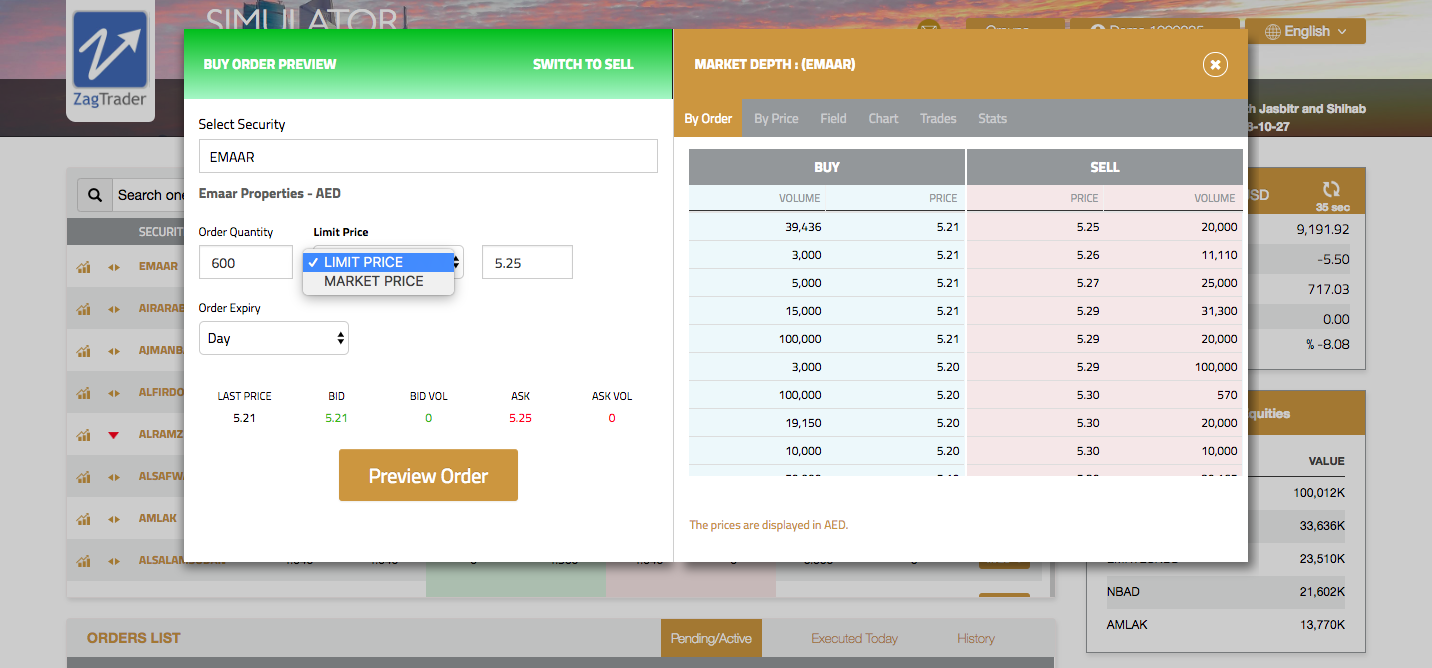Open chart icon for AJMANB row
1432x668 pixels.
click(x=84, y=351)
